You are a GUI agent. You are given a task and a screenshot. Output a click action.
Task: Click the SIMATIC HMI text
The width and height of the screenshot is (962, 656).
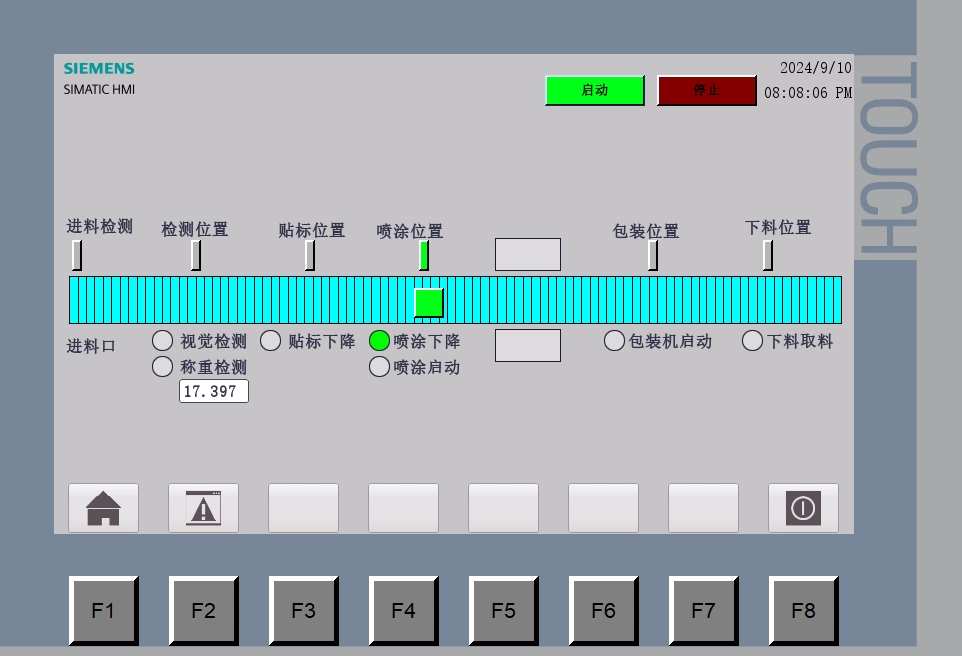(x=99, y=90)
